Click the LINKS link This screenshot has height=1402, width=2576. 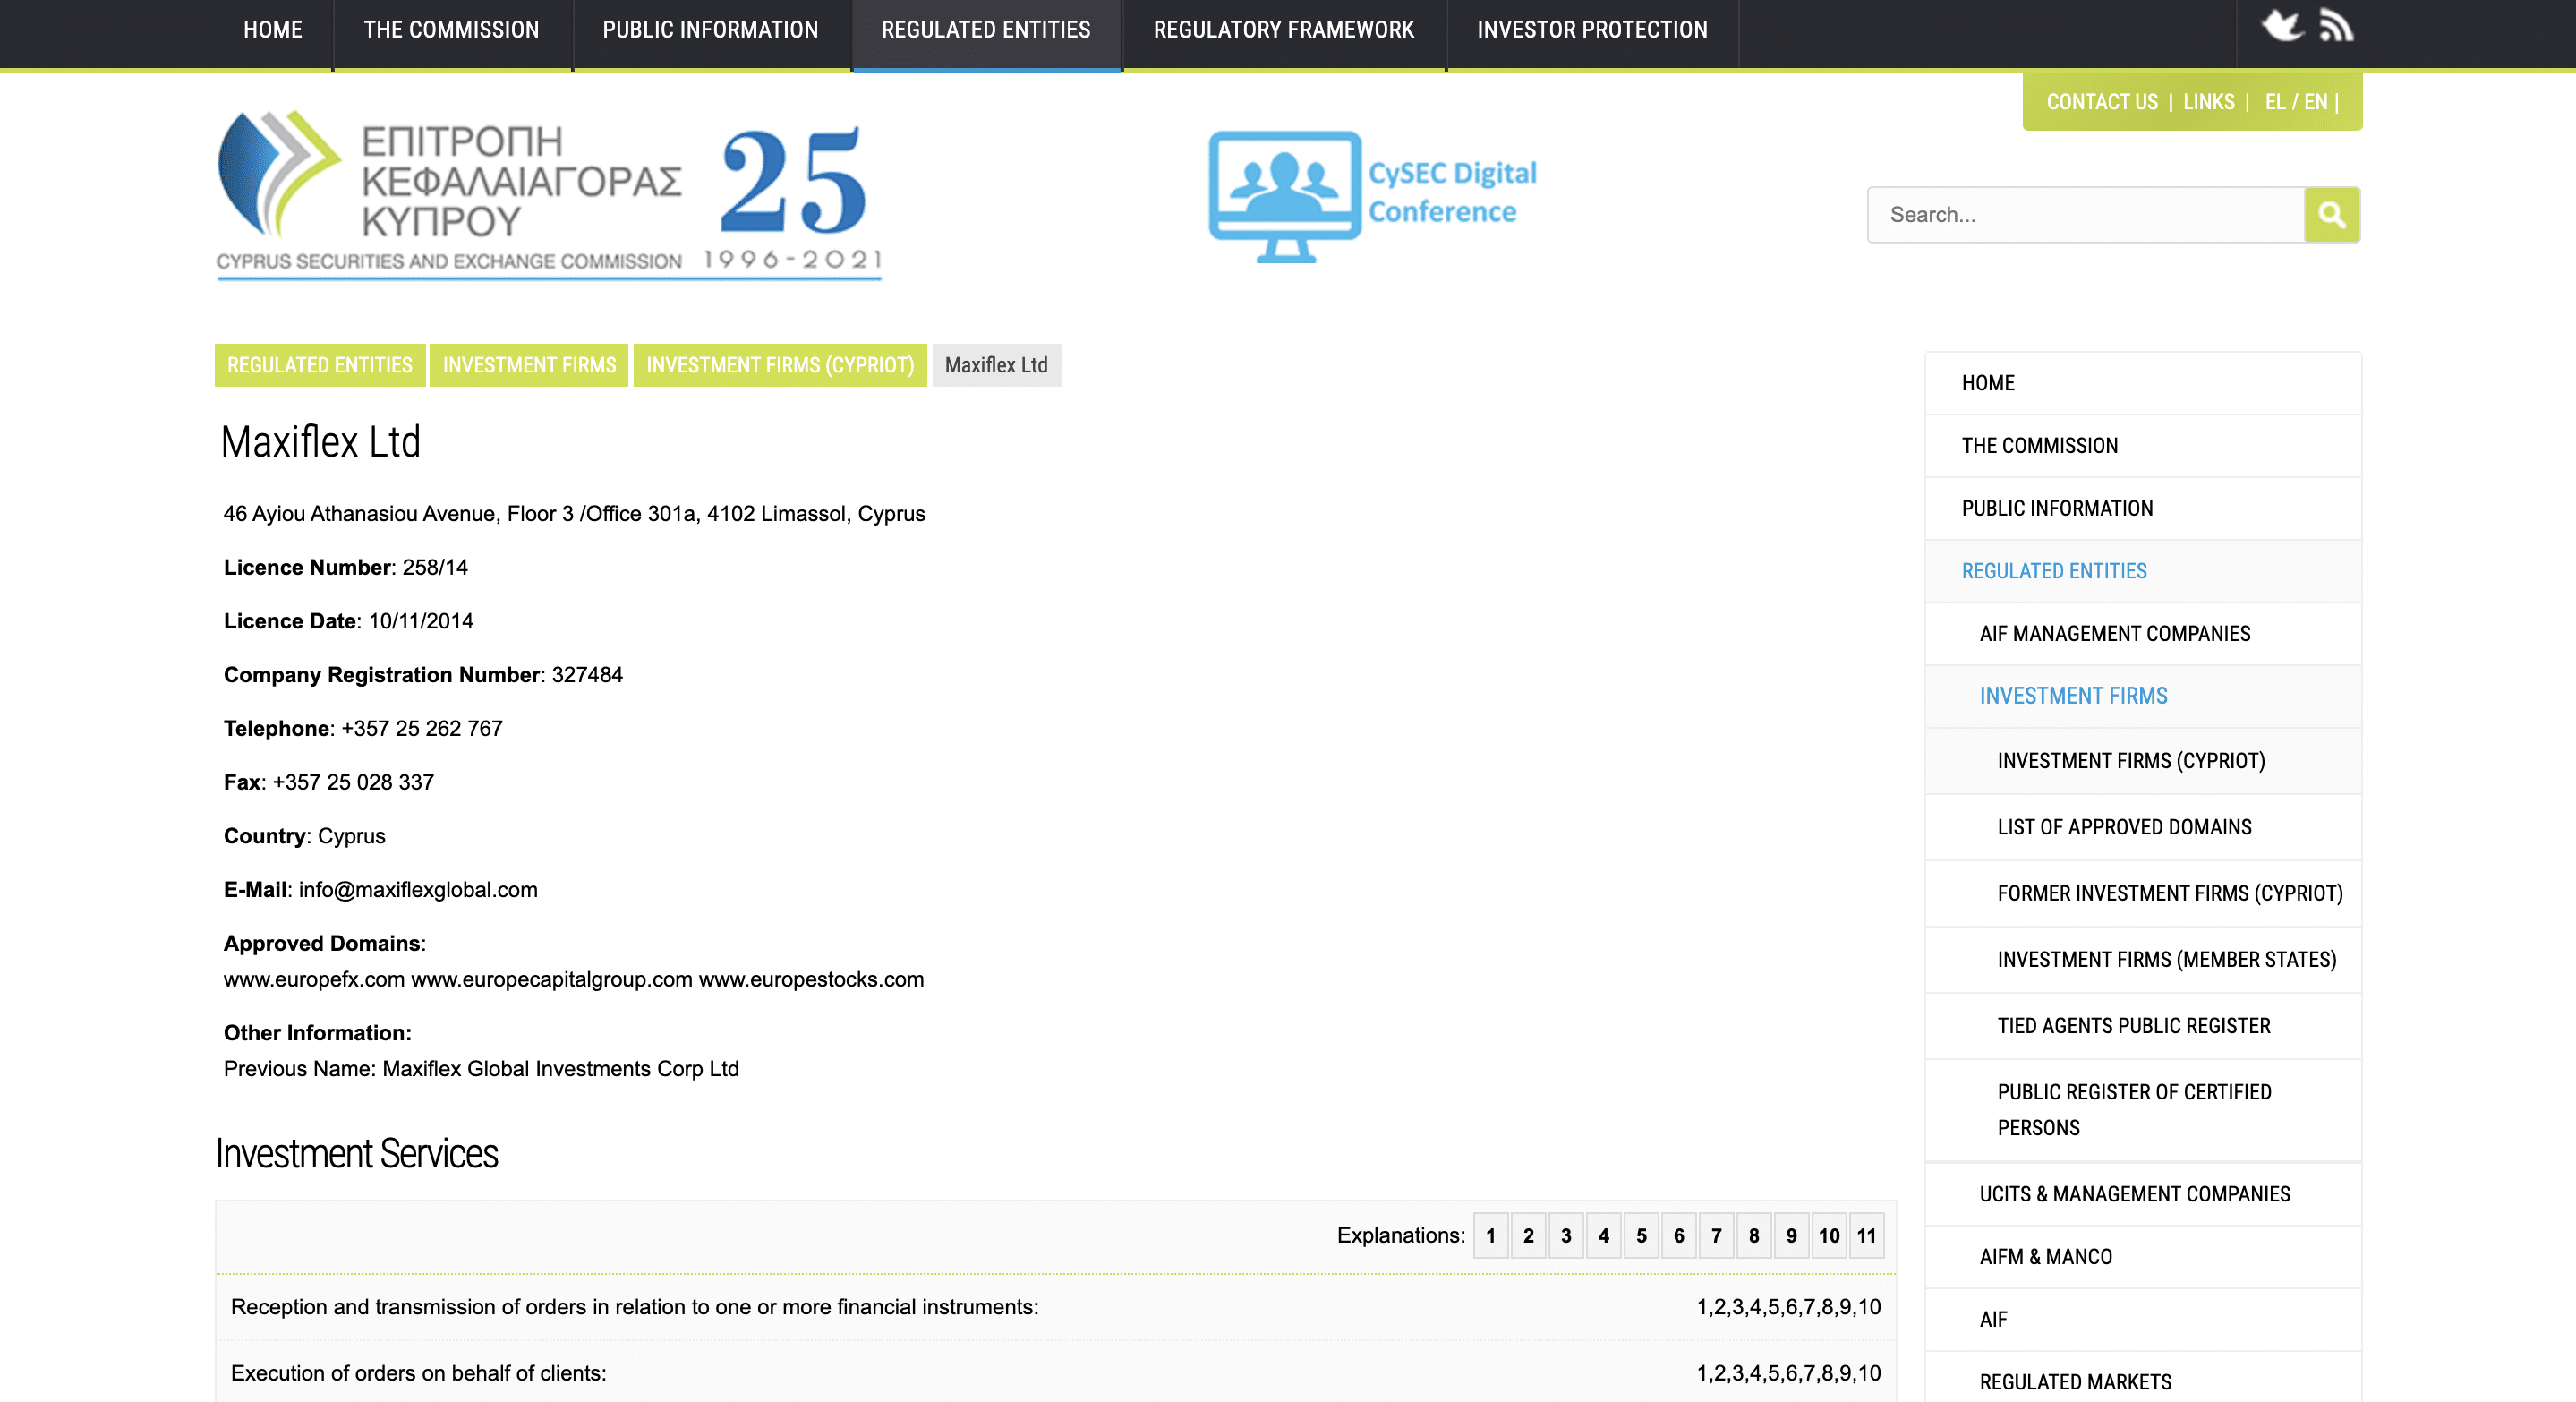(2208, 102)
